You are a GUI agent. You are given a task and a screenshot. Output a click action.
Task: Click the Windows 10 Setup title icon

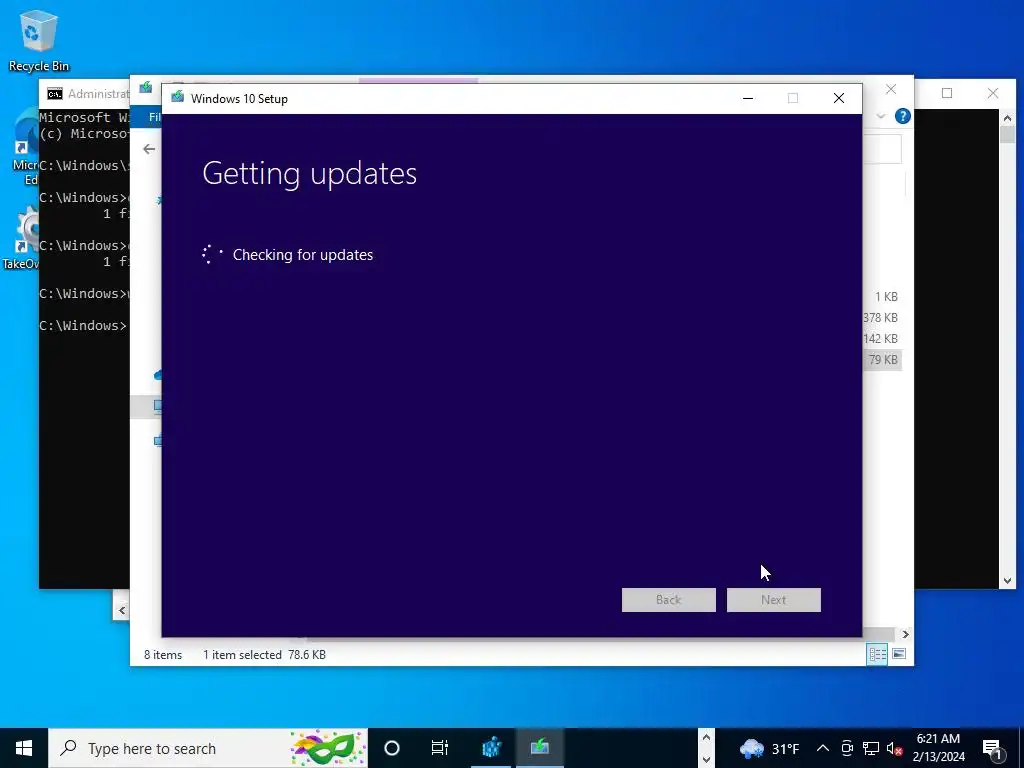(x=177, y=98)
